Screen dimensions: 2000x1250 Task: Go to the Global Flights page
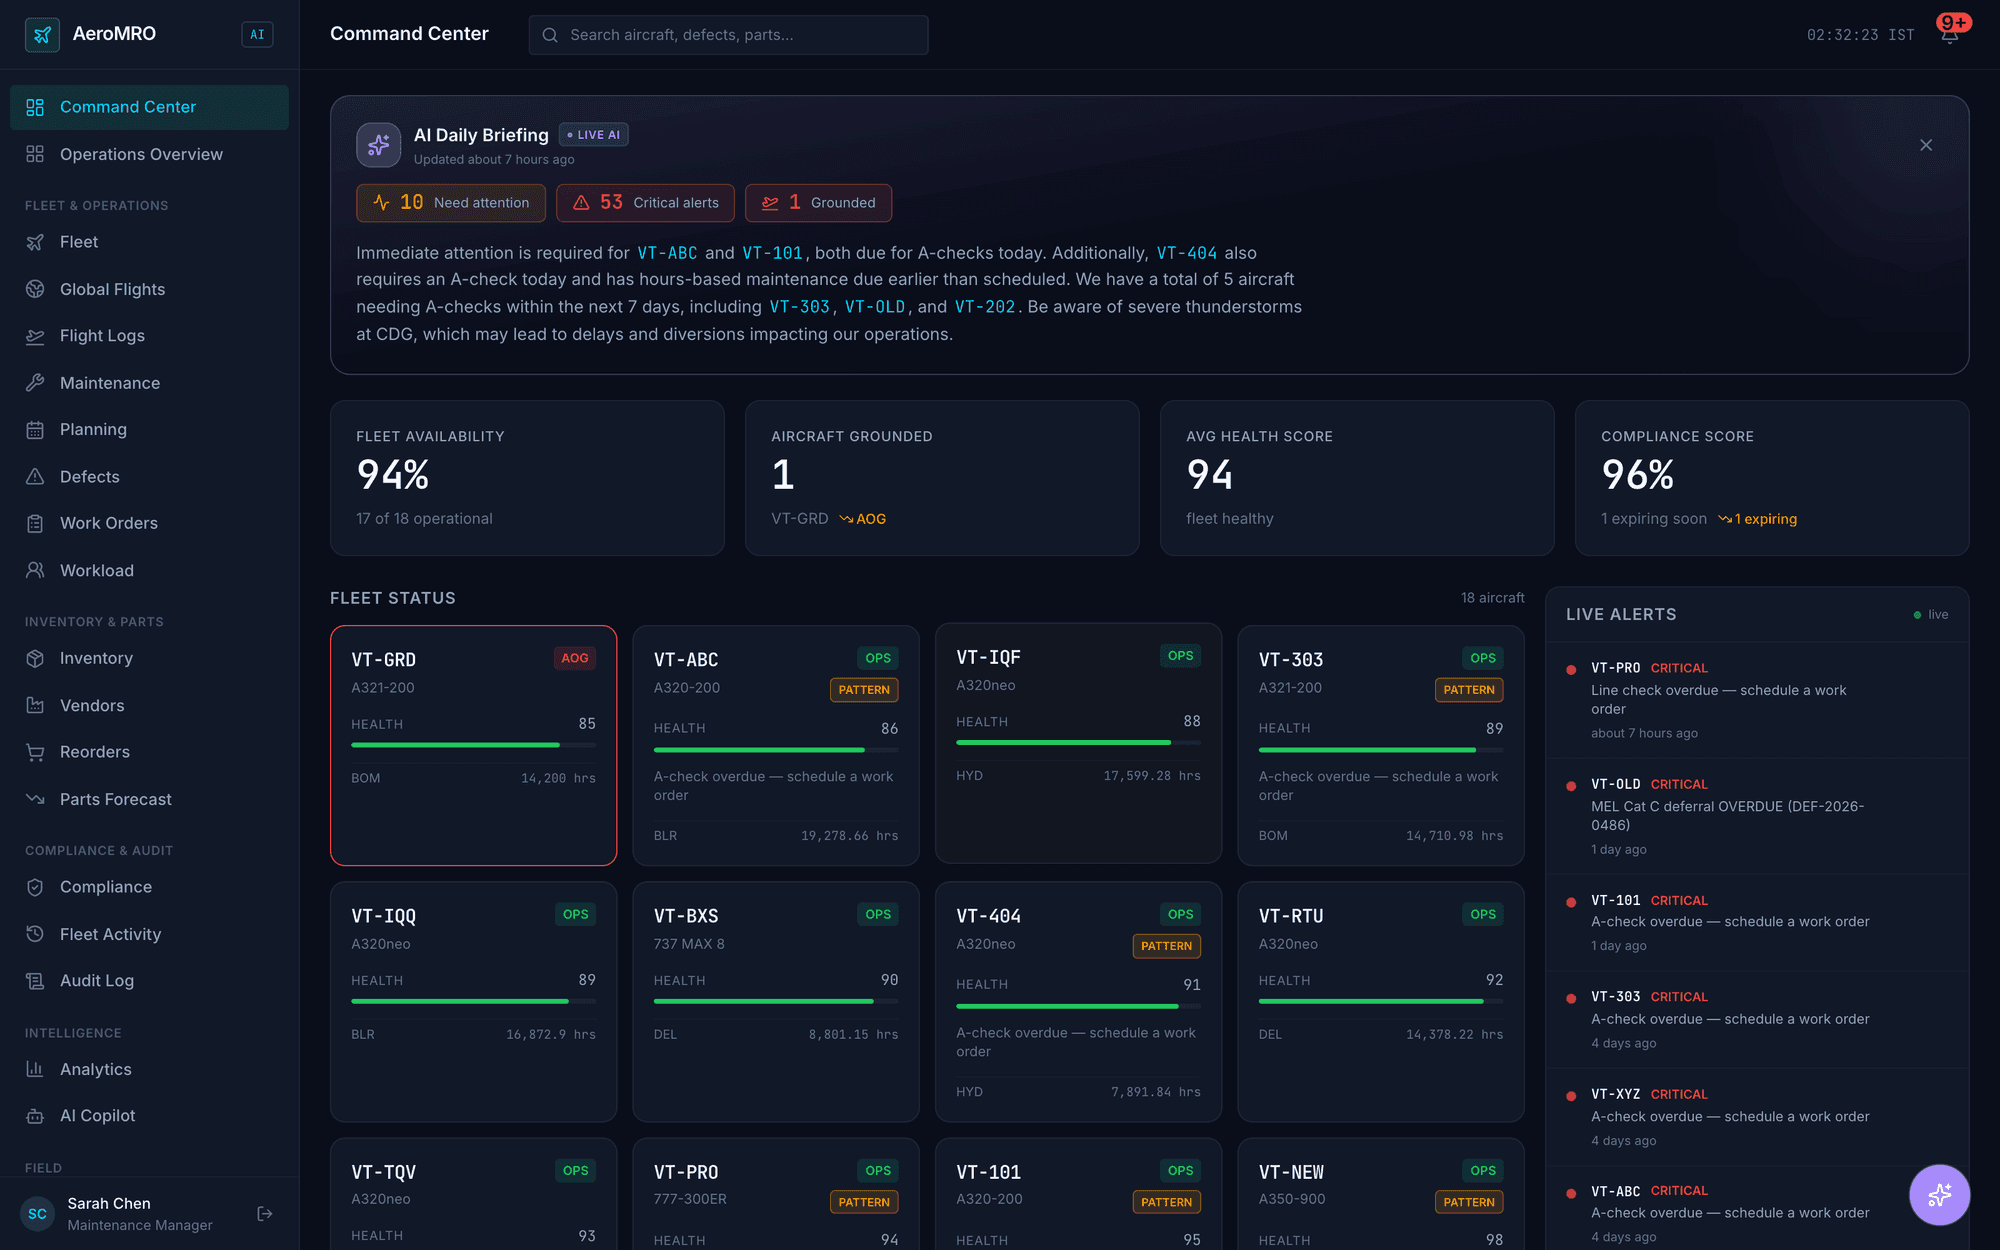click(x=150, y=289)
